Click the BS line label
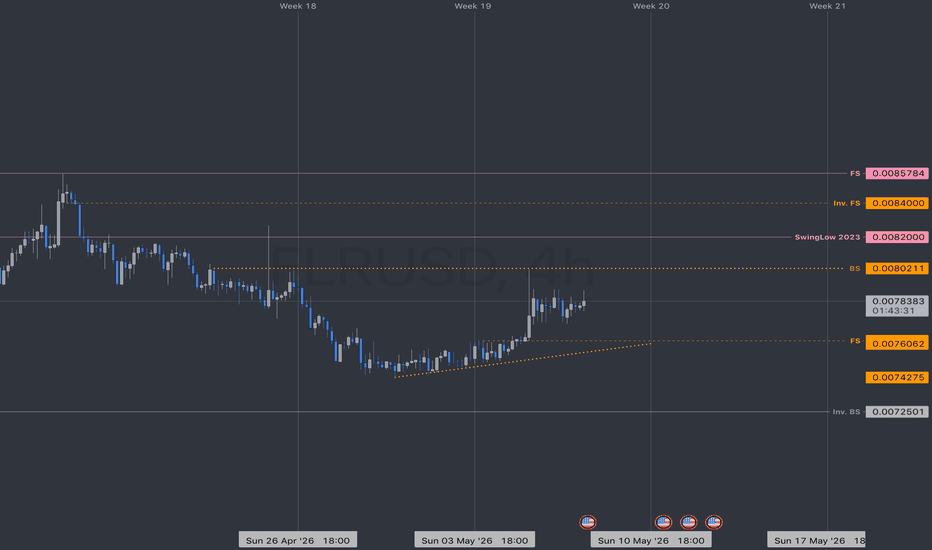Screen dimensions: 932x550 (x=855, y=269)
